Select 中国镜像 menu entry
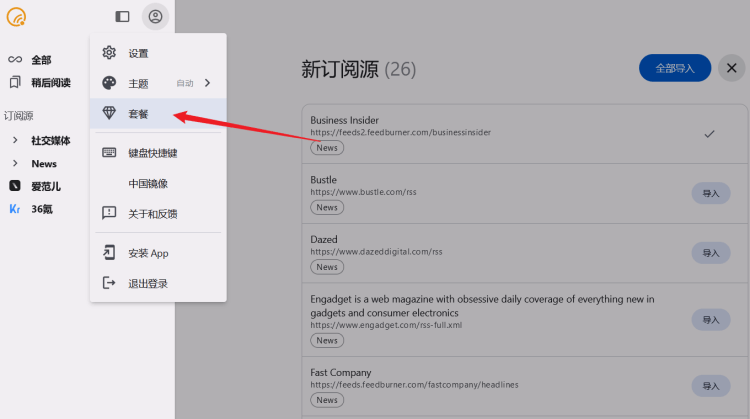The image size is (750, 419). point(158,183)
